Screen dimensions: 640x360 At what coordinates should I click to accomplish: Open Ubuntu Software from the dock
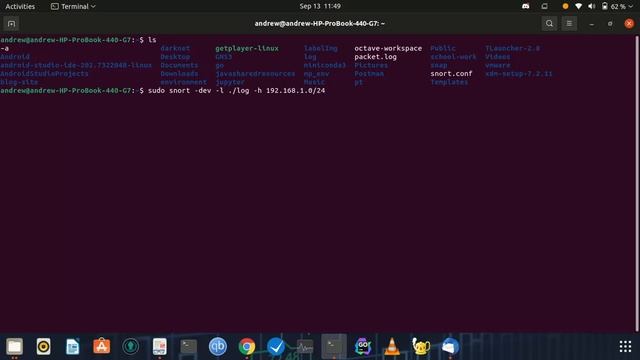pos(102,347)
